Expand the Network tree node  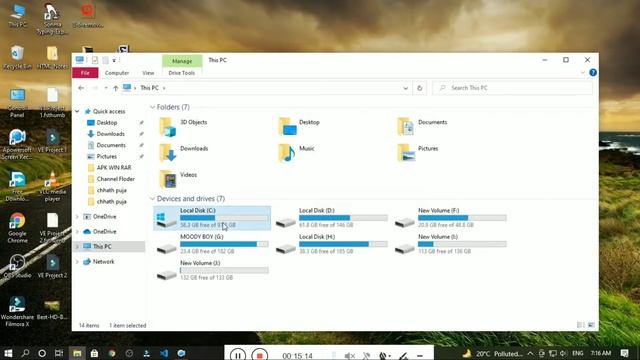[77, 262]
